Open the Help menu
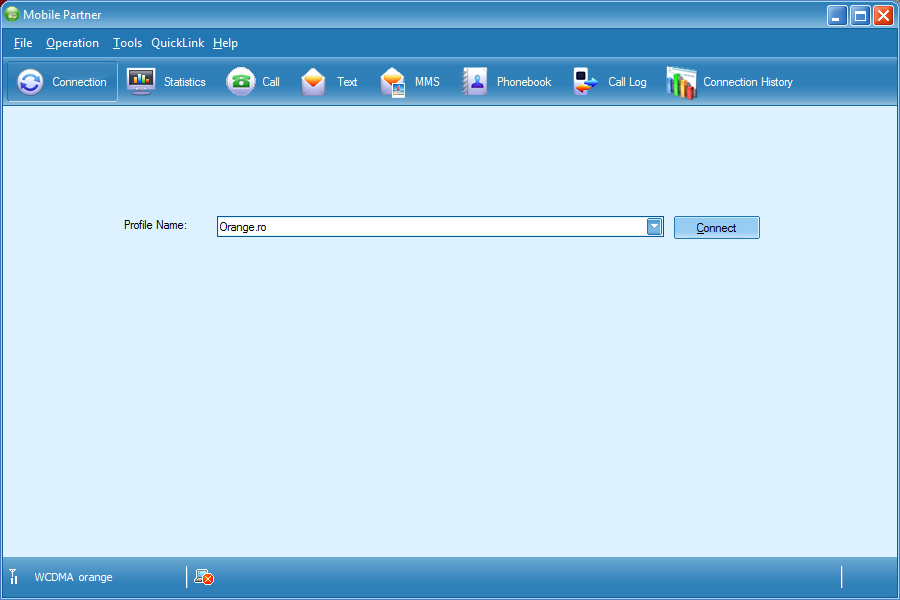The height and width of the screenshot is (600, 900). 225,43
